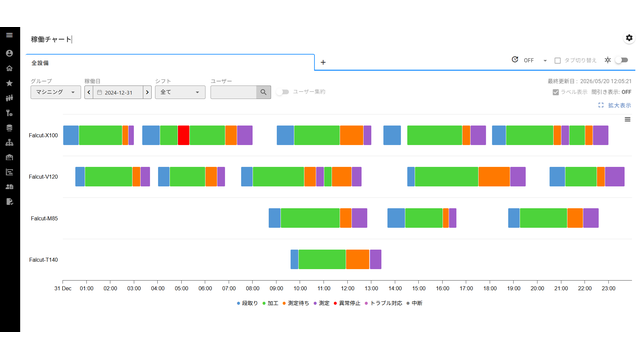Toggle 測定待ち series in legend

(296, 303)
